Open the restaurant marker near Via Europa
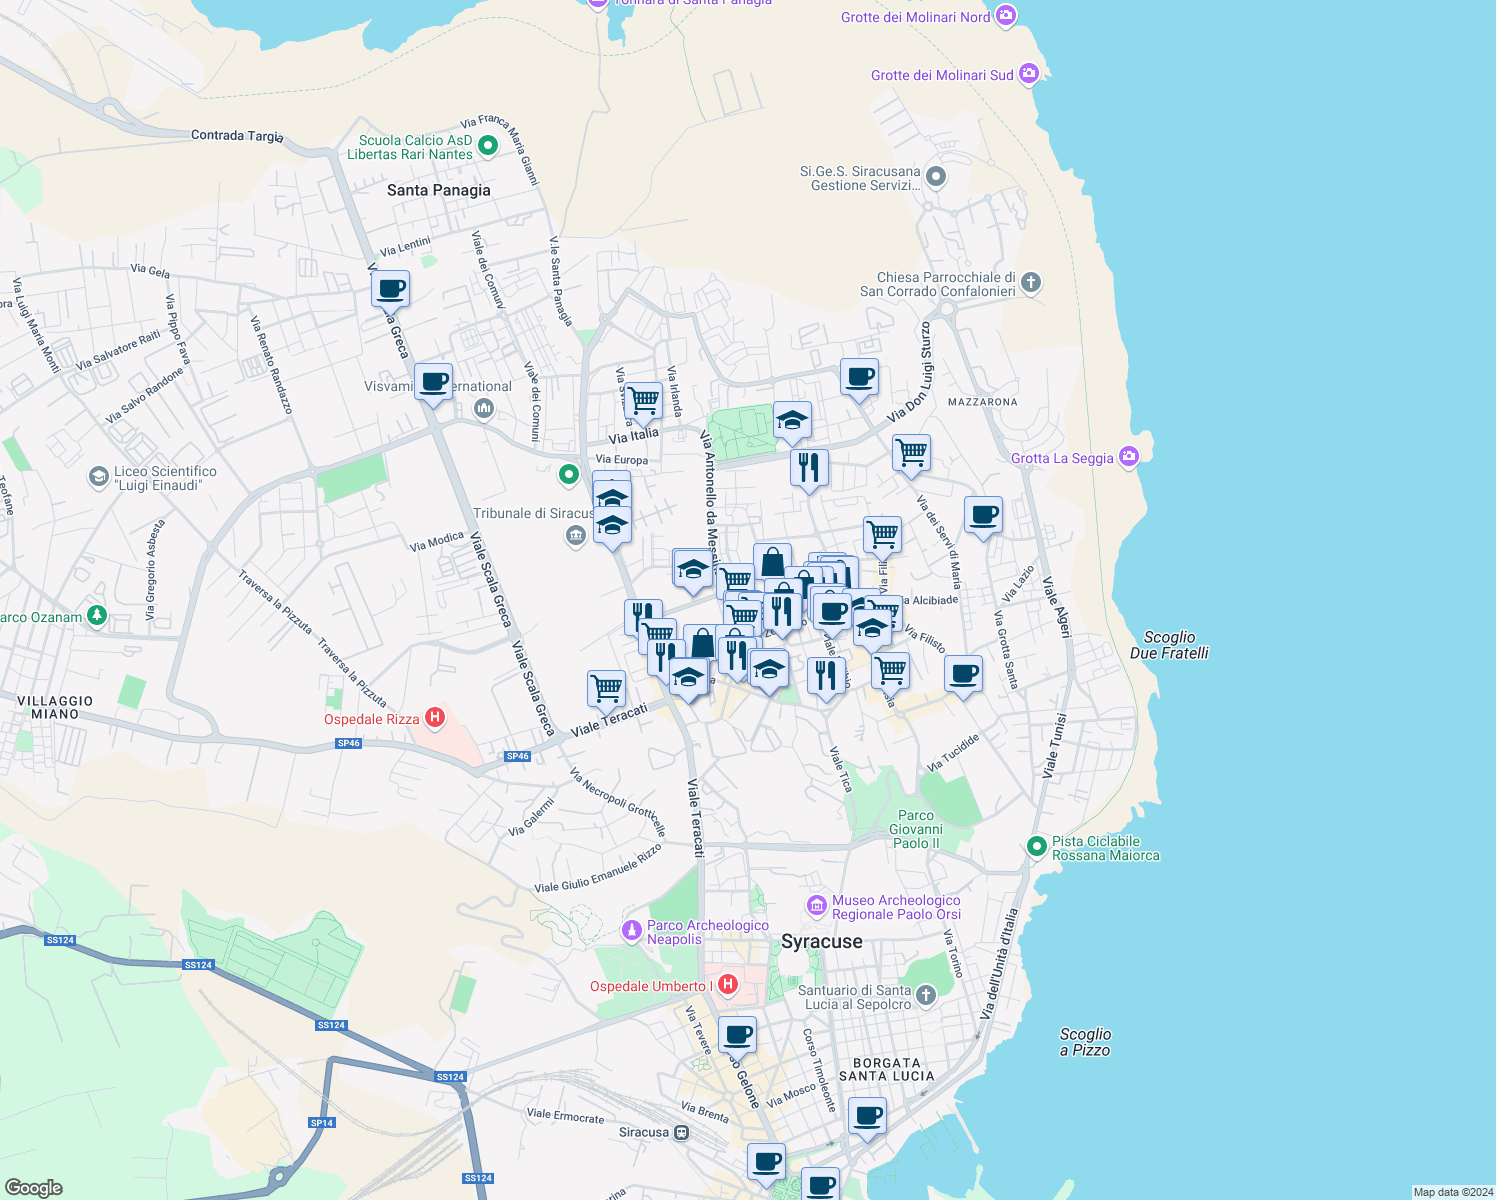The image size is (1496, 1200). 809,465
